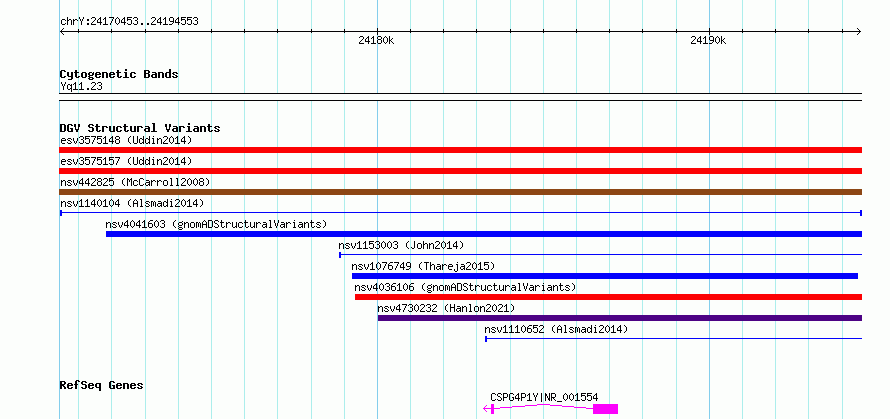The width and height of the screenshot is (890, 419).
Task: Click the CSPG4P1Y|NR_001554 gene label
Action: click(544, 397)
